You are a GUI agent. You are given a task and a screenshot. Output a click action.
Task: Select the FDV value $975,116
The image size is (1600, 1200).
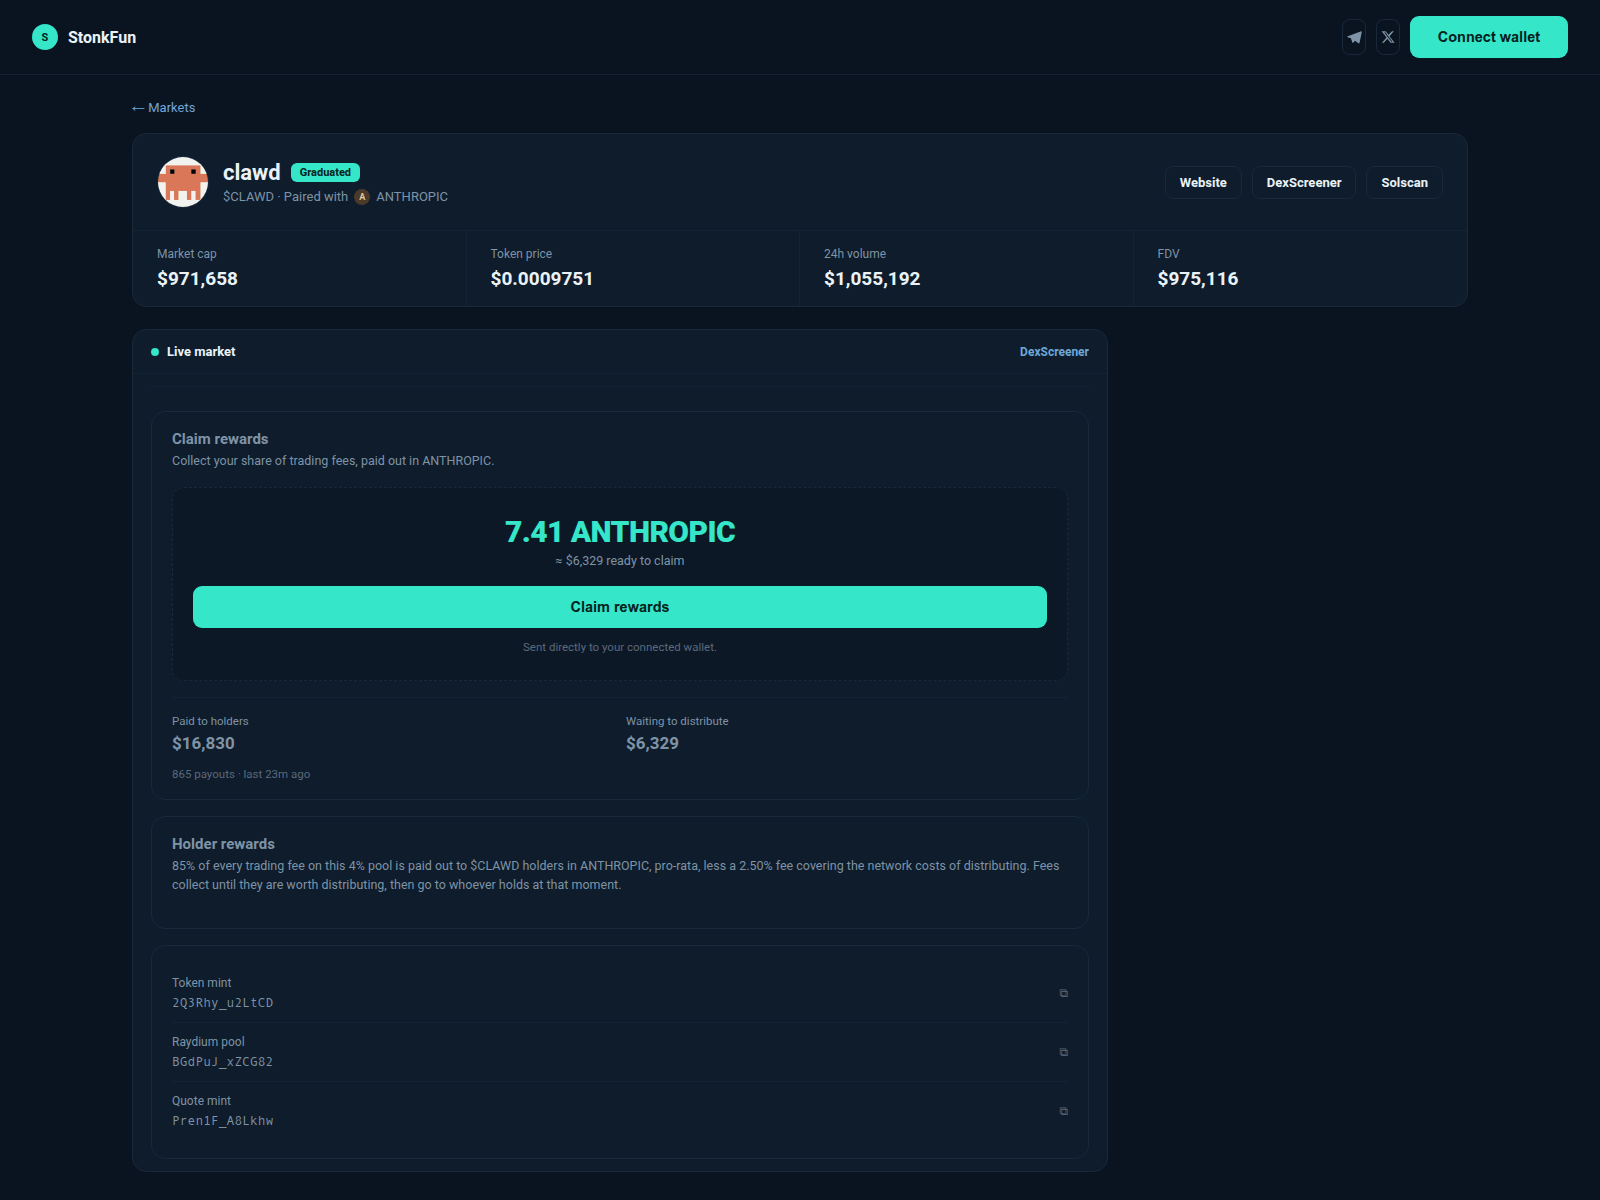coord(1198,279)
